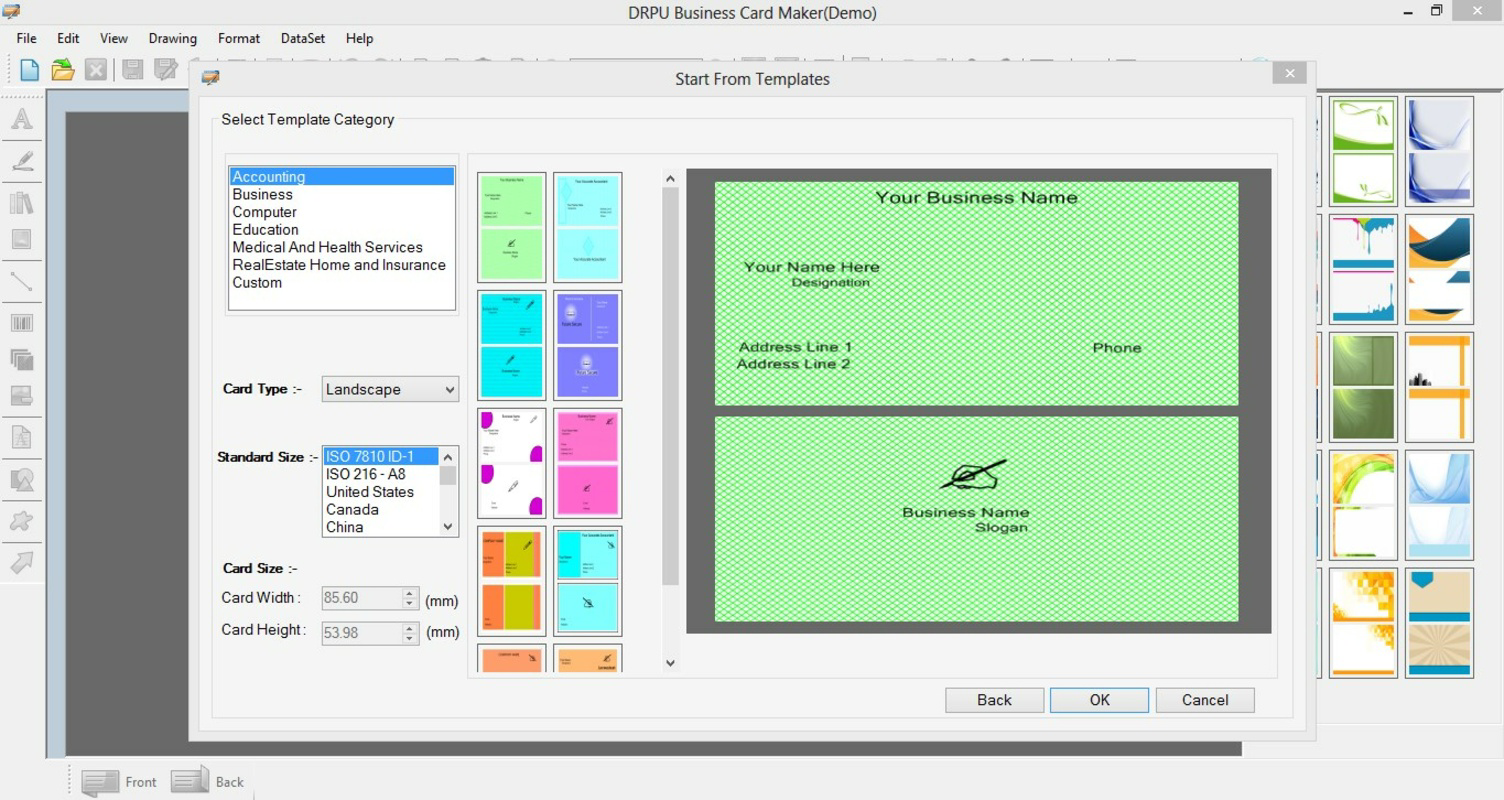The image size is (1504, 800).
Task: Select the Custom template category
Action: click(x=257, y=282)
